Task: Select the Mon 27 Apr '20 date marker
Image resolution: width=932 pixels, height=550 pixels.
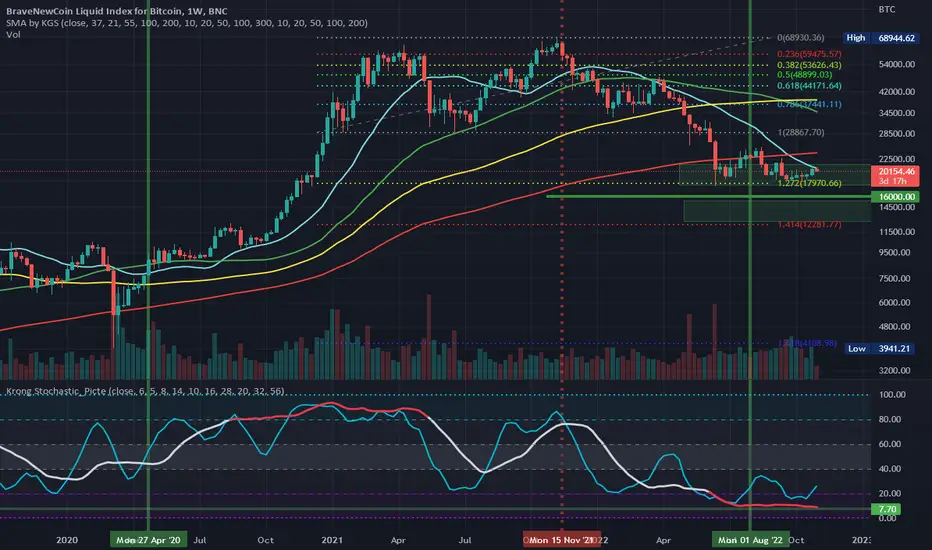Action: tap(148, 540)
